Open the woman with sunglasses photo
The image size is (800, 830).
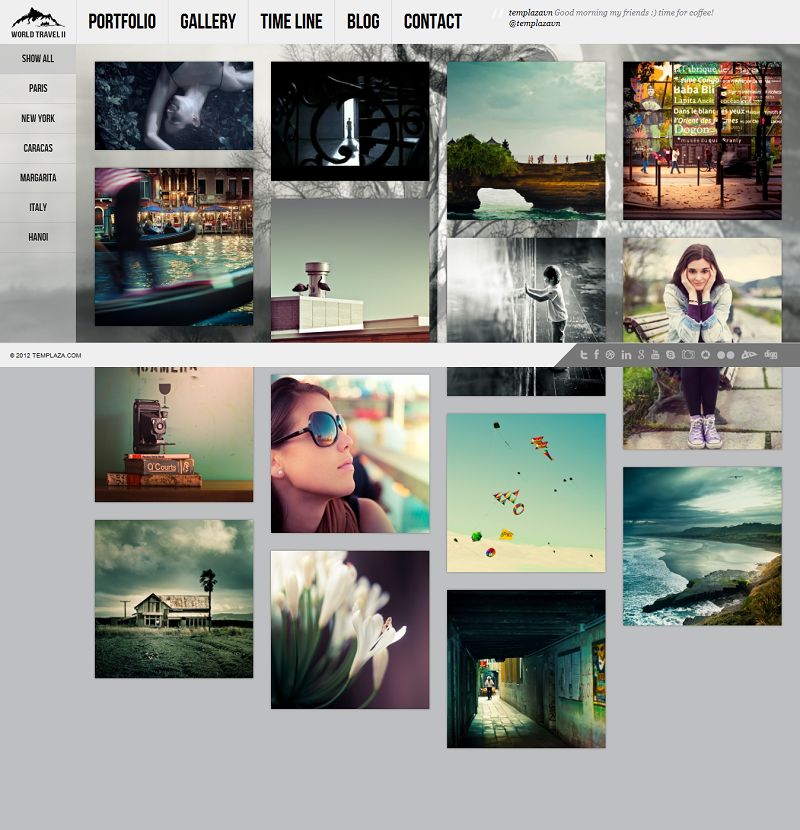(x=350, y=454)
